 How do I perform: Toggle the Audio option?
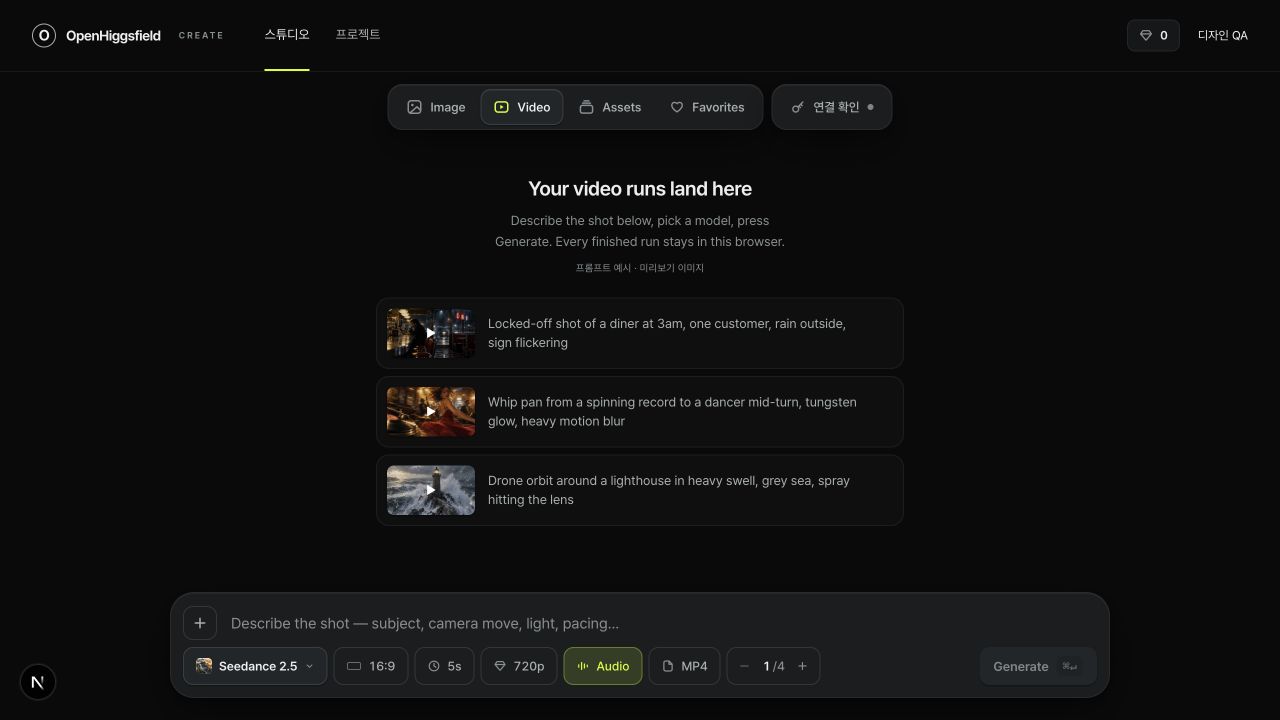pos(603,666)
